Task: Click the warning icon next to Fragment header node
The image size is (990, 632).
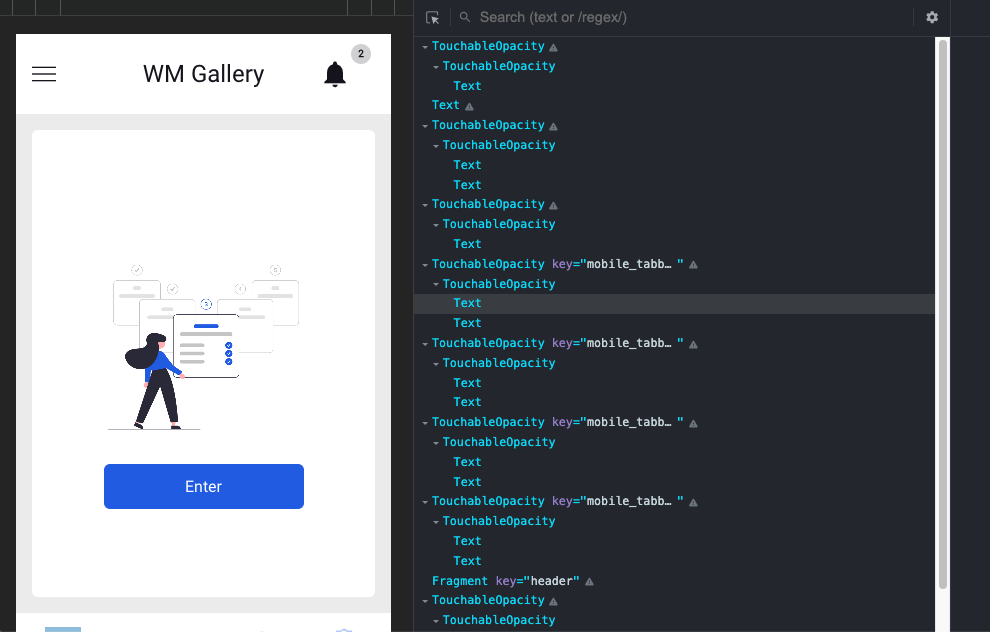Action: [x=589, y=580]
